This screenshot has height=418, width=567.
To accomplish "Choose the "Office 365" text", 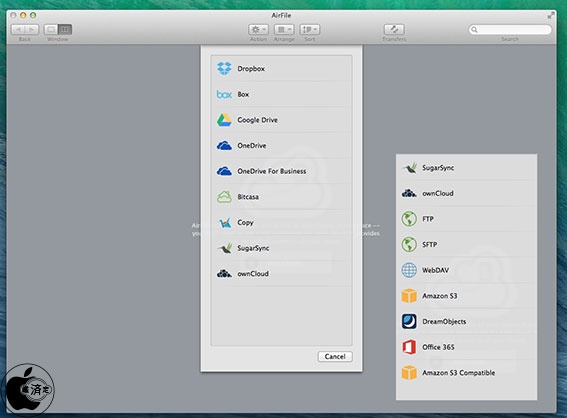I will click(438, 347).
